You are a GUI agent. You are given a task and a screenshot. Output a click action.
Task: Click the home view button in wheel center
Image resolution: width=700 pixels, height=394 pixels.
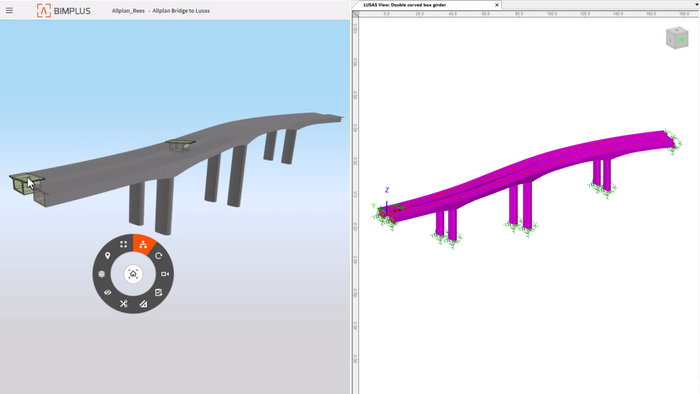point(133,274)
